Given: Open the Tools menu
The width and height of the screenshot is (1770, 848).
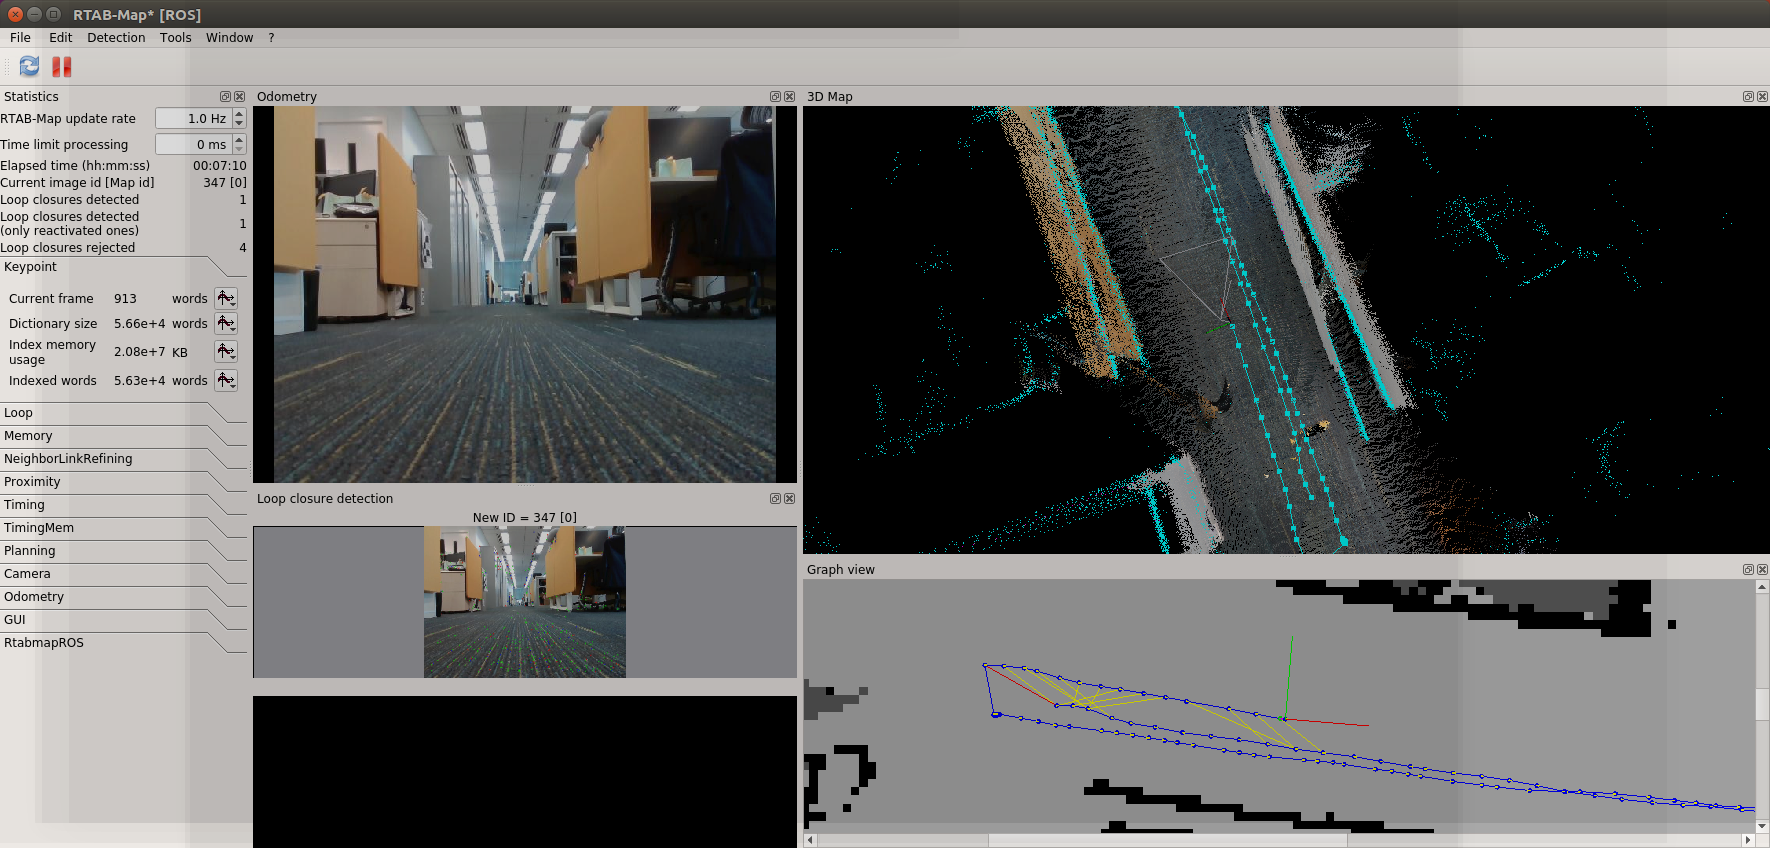Looking at the screenshot, I should pyautogui.click(x=175, y=38).
